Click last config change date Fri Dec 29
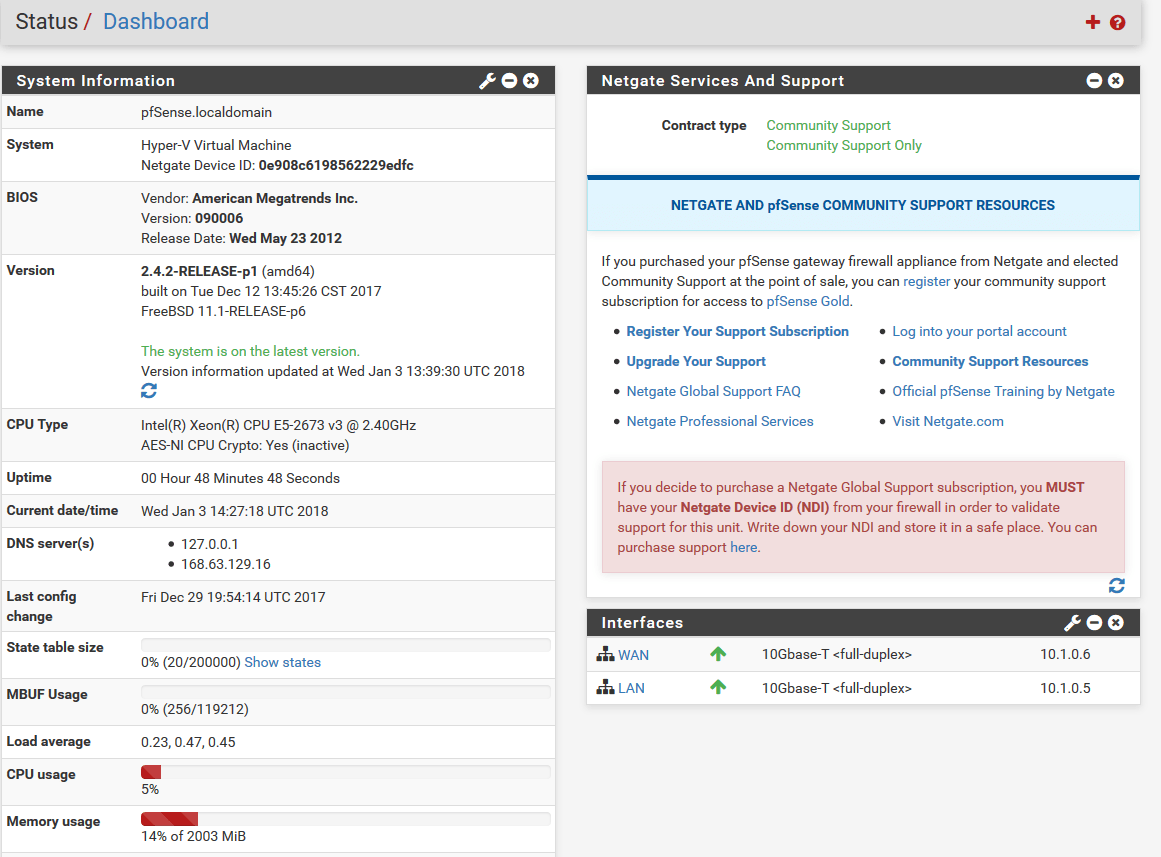The image size is (1161, 857). click(x=233, y=597)
